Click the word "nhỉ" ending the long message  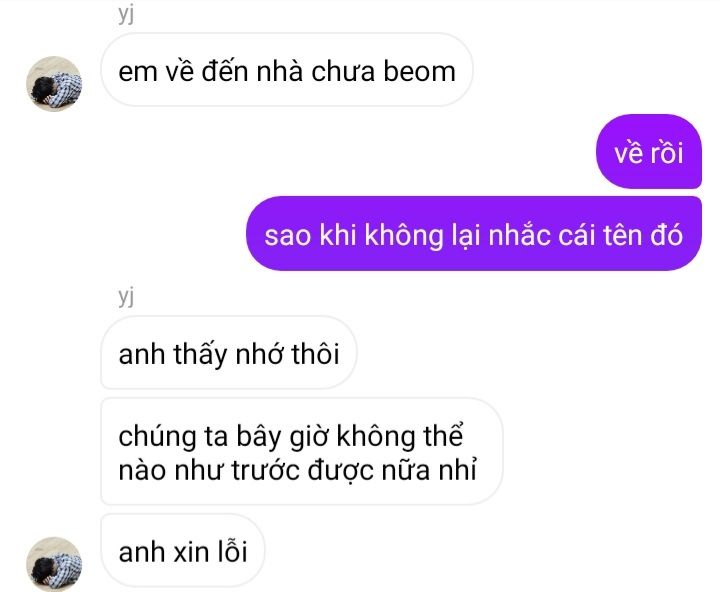pyautogui.click(x=458, y=469)
